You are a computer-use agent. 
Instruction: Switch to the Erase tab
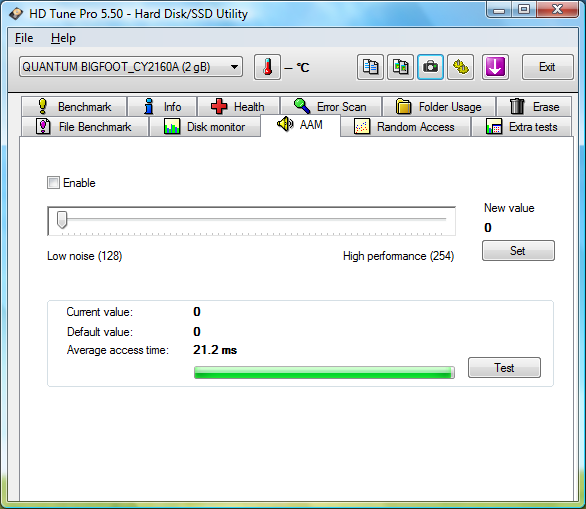(x=534, y=107)
